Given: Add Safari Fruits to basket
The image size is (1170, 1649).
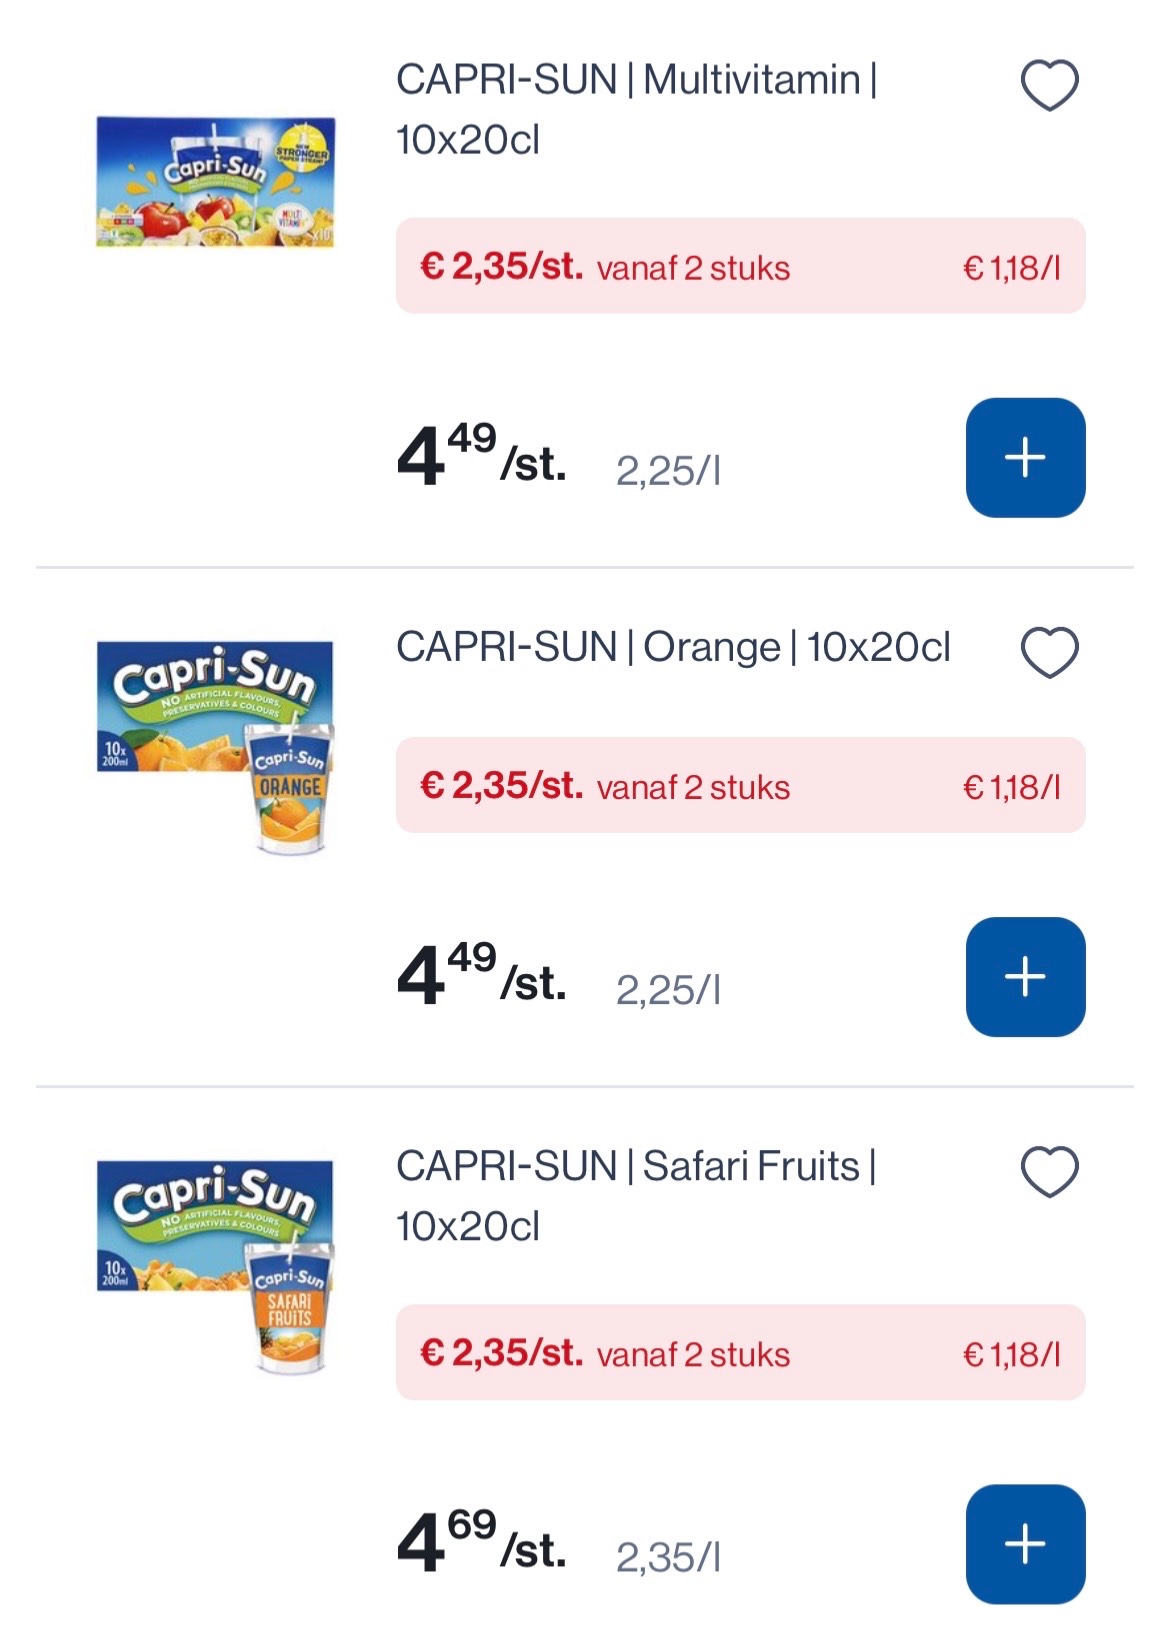Looking at the screenshot, I should click(x=1025, y=1544).
